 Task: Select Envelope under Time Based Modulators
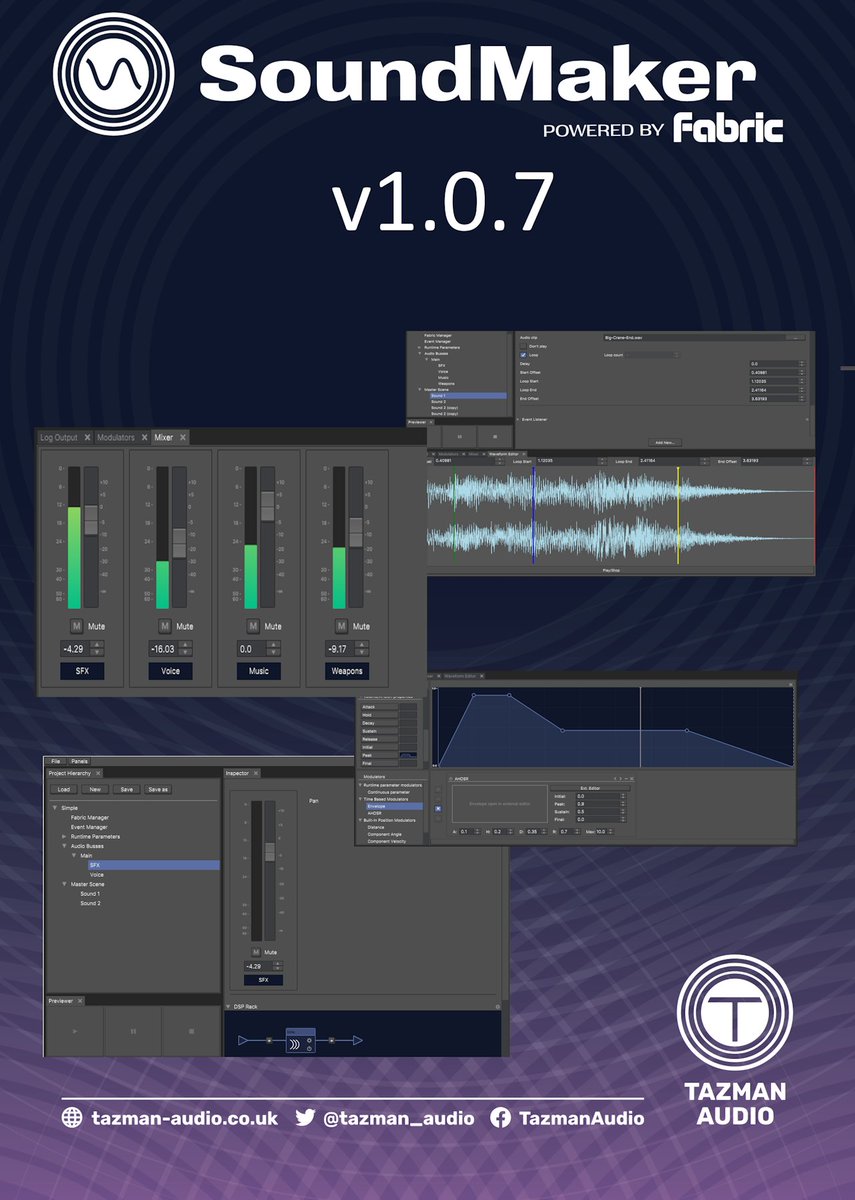[394, 805]
